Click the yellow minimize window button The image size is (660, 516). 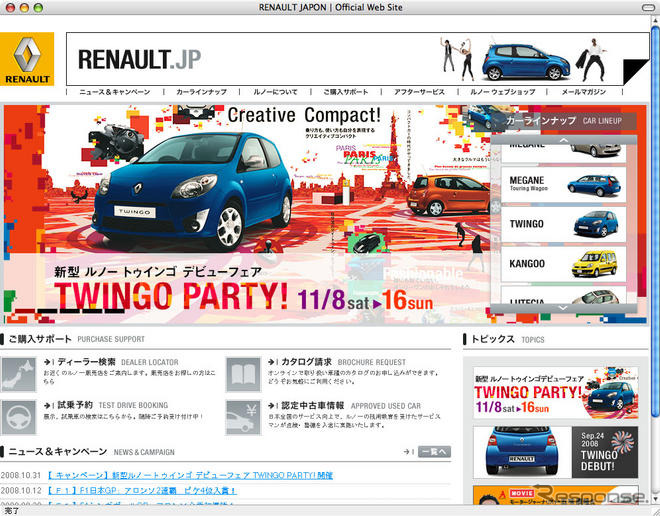(24, 8)
